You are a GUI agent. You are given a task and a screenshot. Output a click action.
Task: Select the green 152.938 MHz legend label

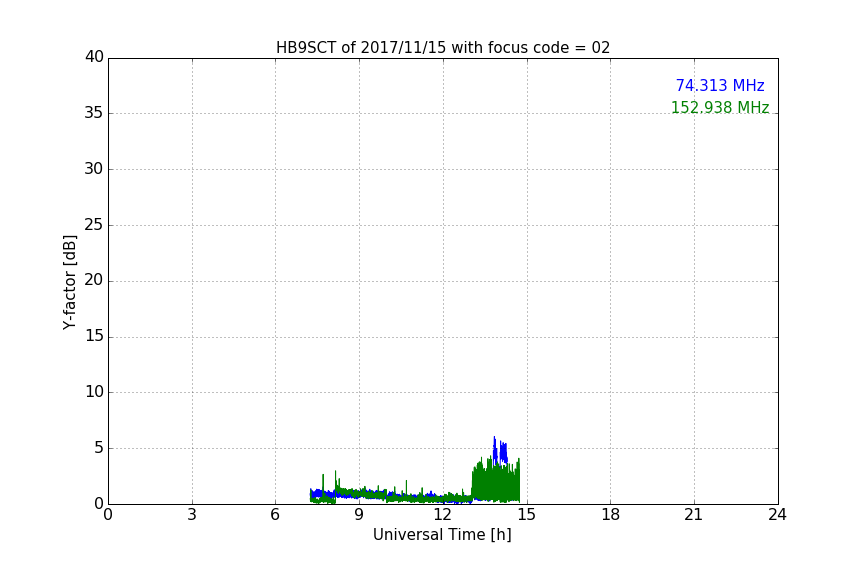(x=720, y=107)
